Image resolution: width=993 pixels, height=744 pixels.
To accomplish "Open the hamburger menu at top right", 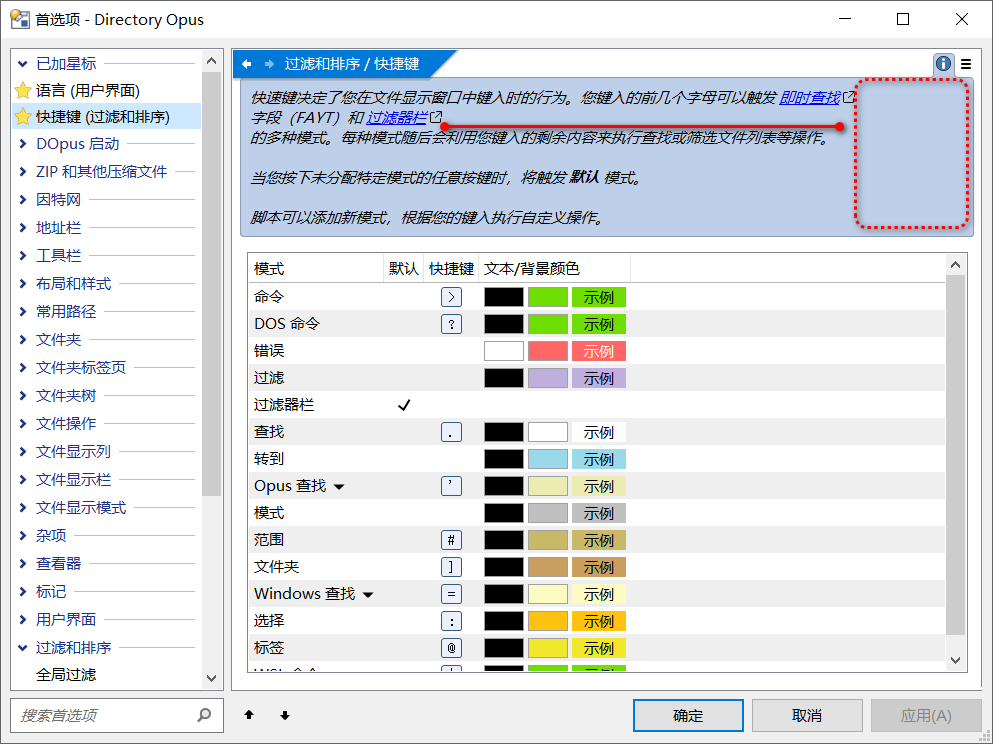I will (966, 64).
